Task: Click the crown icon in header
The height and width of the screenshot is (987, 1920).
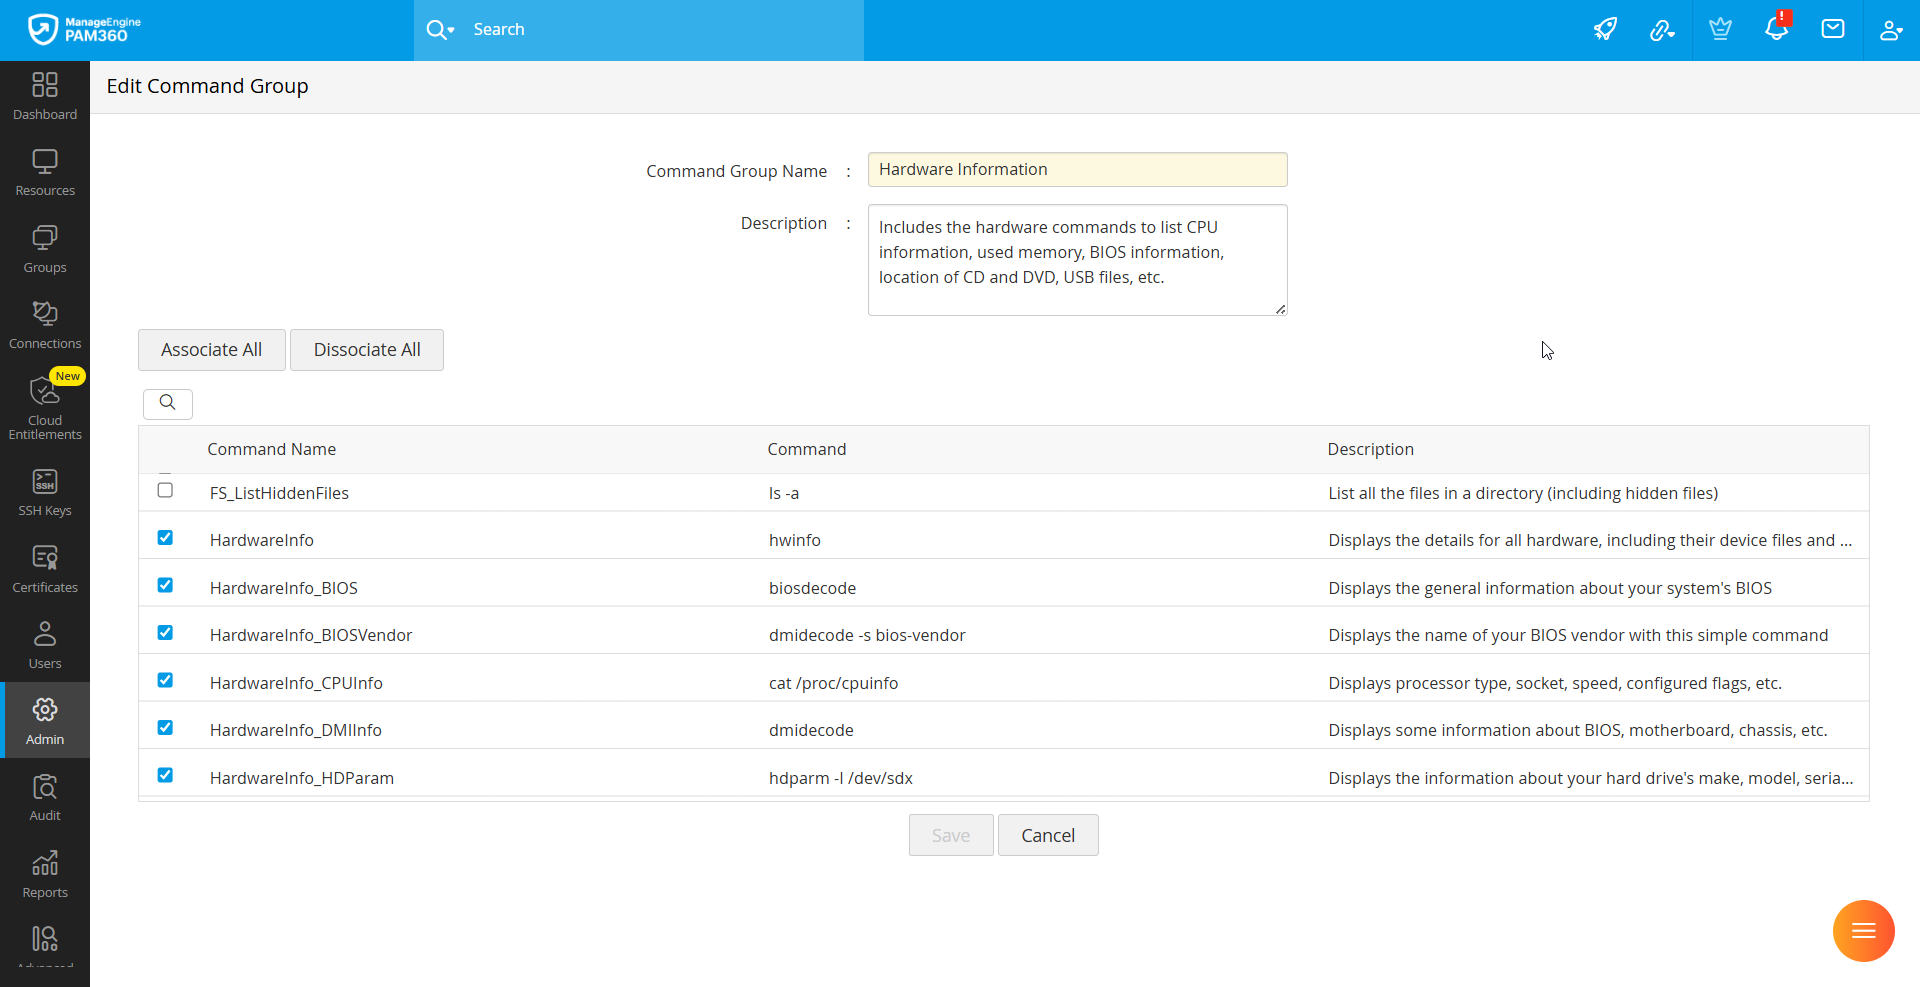Action: 1720,29
